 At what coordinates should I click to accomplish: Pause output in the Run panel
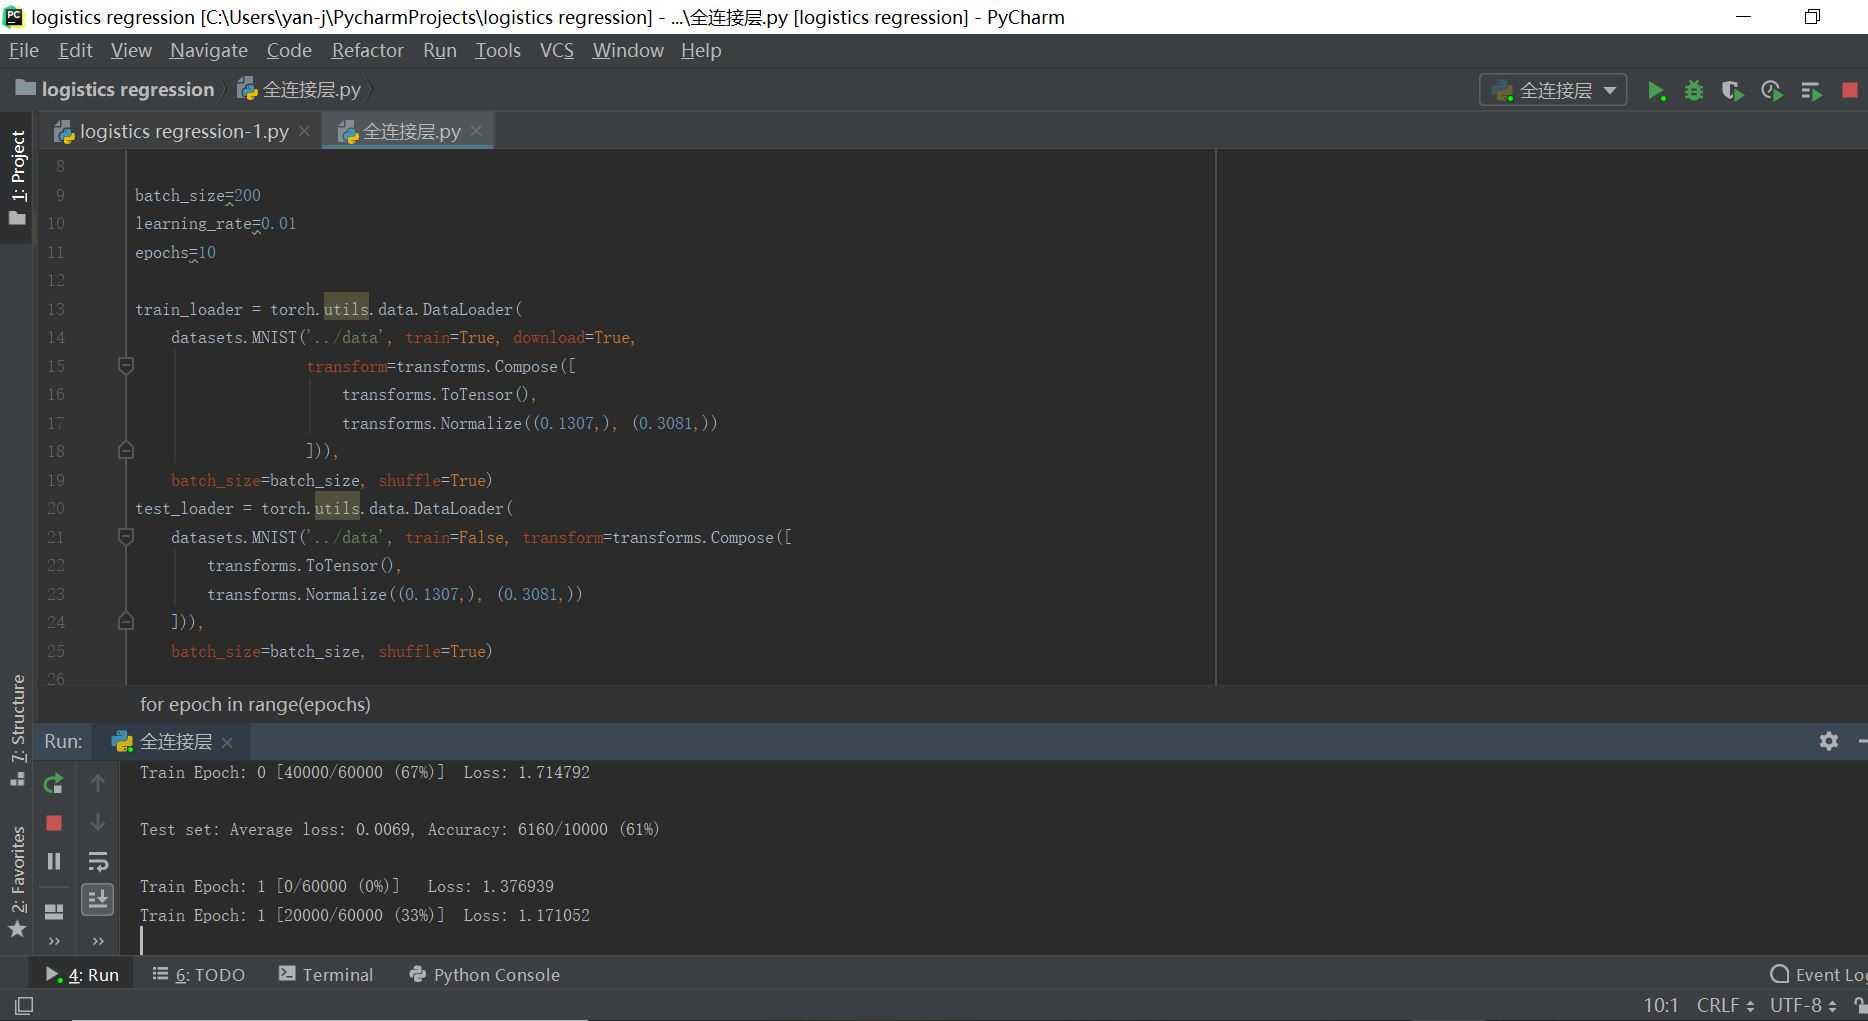[54, 861]
